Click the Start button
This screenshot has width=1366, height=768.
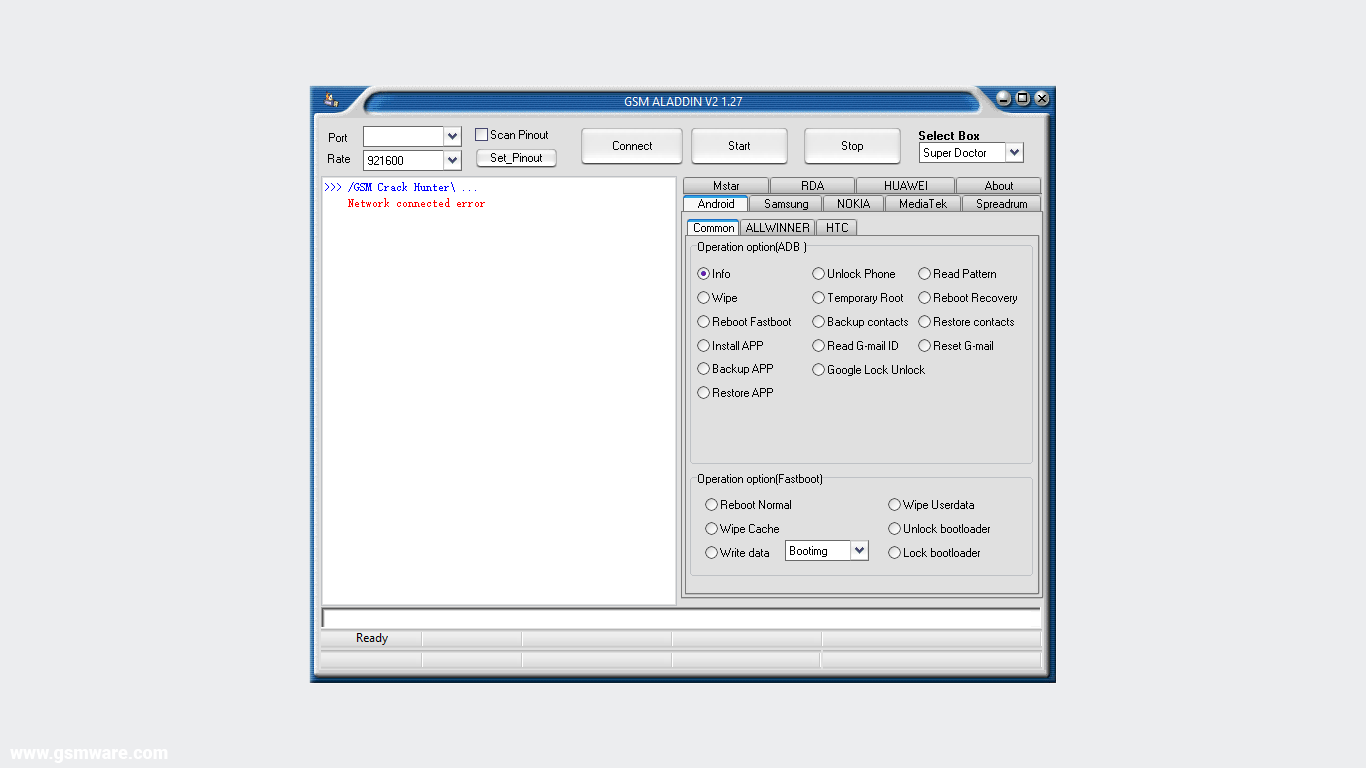pos(739,146)
